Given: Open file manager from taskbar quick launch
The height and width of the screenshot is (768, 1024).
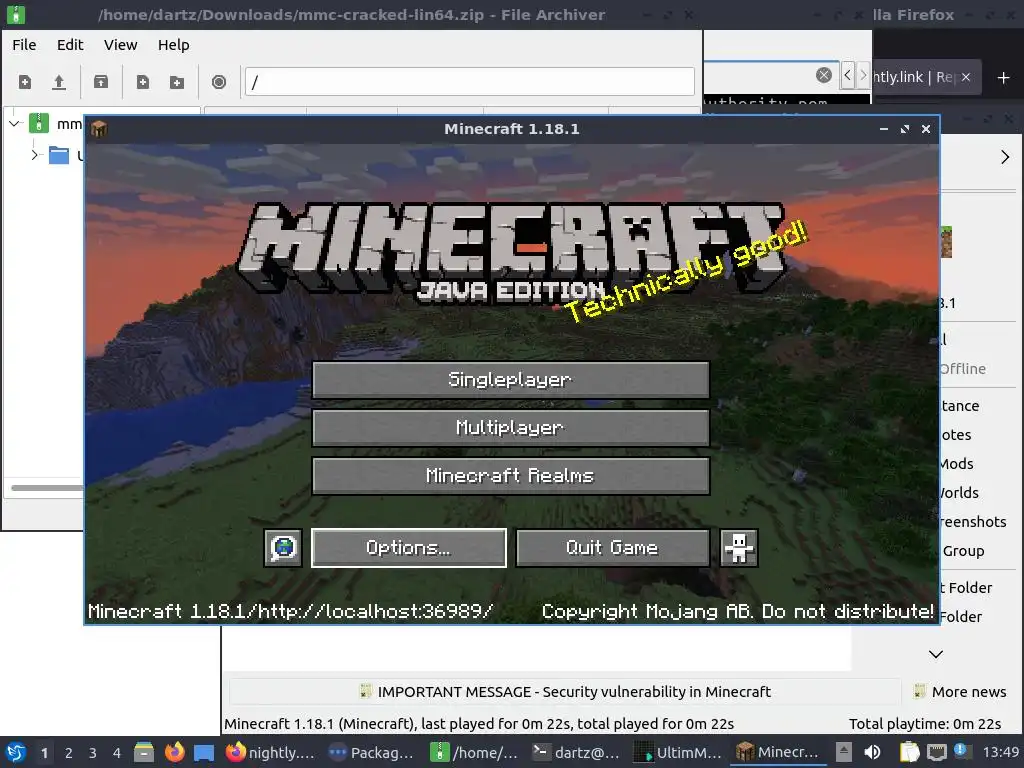Looking at the screenshot, I should pyautogui.click(x=144, y=752).
